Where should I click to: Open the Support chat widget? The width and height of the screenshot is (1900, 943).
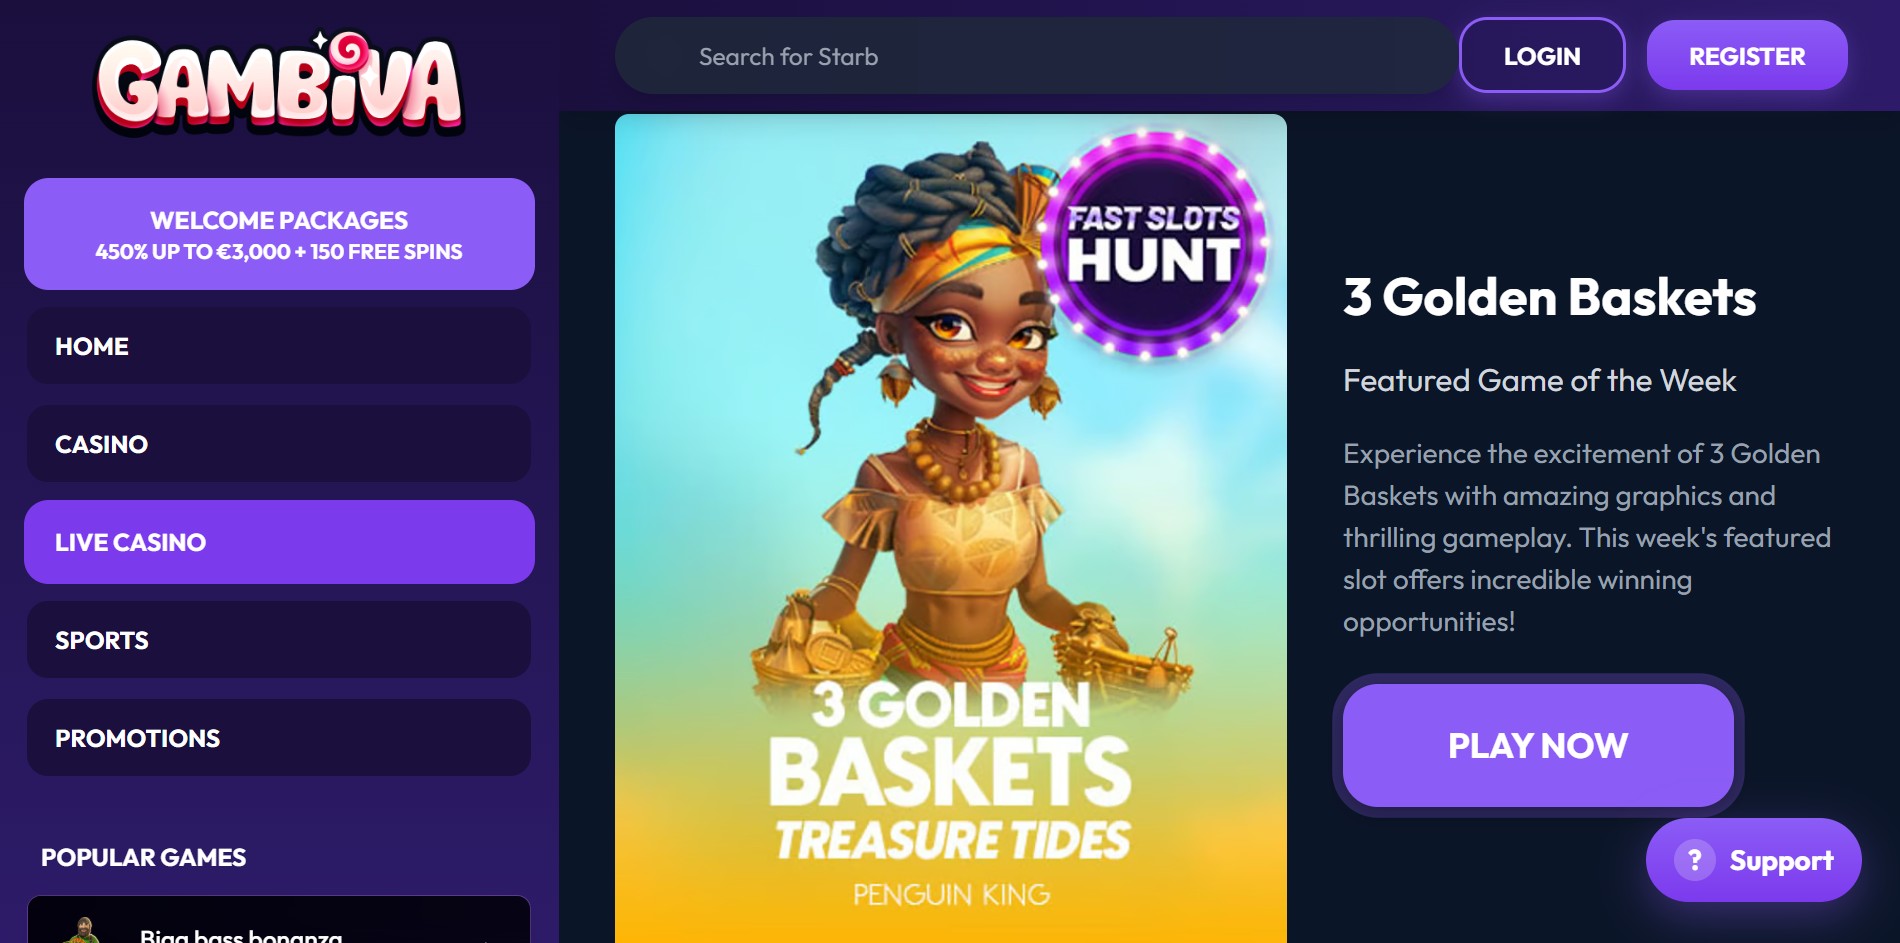(1753, 860)
